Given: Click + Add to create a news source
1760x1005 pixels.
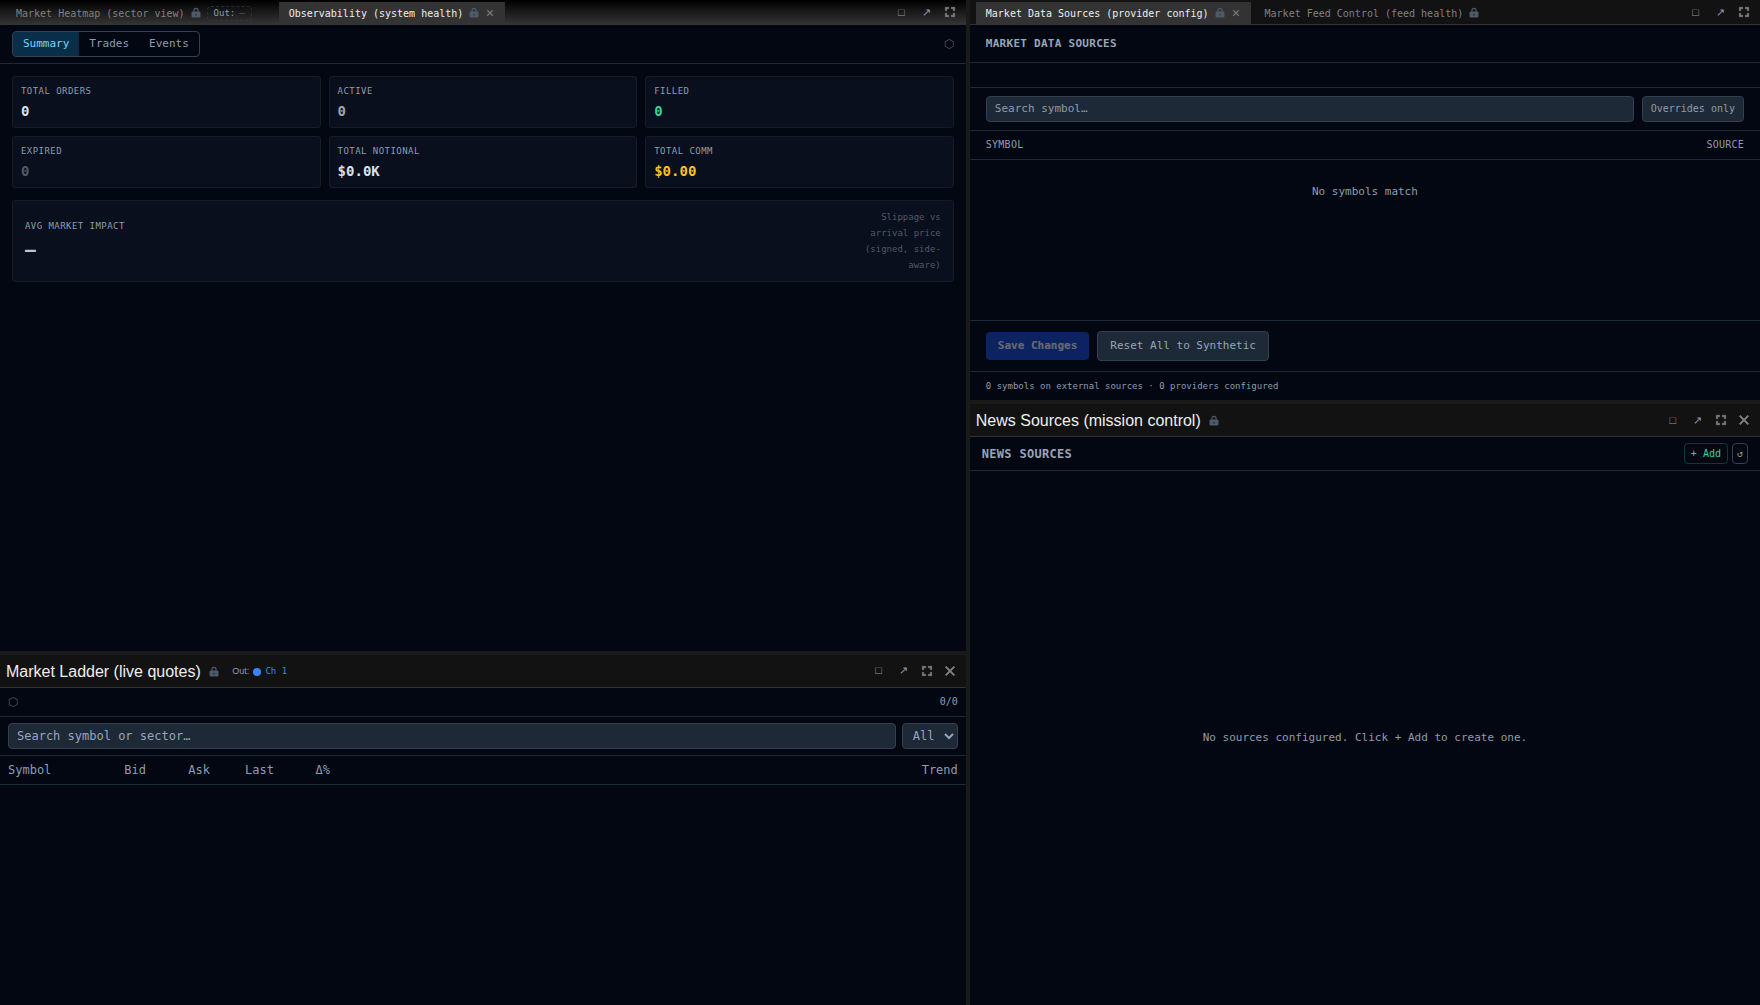Looking at the screenshot, I should coord(1706,454).
